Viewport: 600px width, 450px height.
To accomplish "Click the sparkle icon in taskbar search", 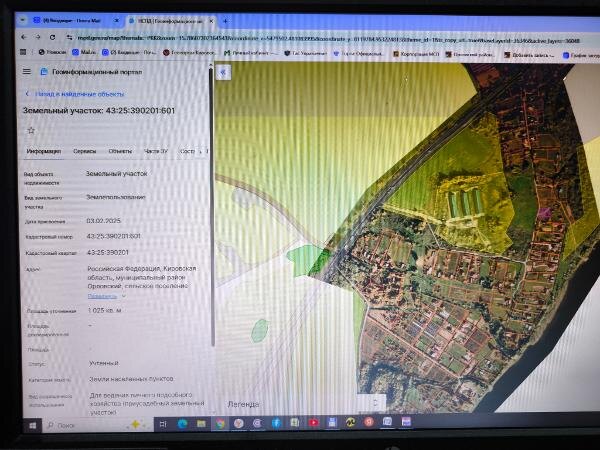I will (x=136, y=424).
